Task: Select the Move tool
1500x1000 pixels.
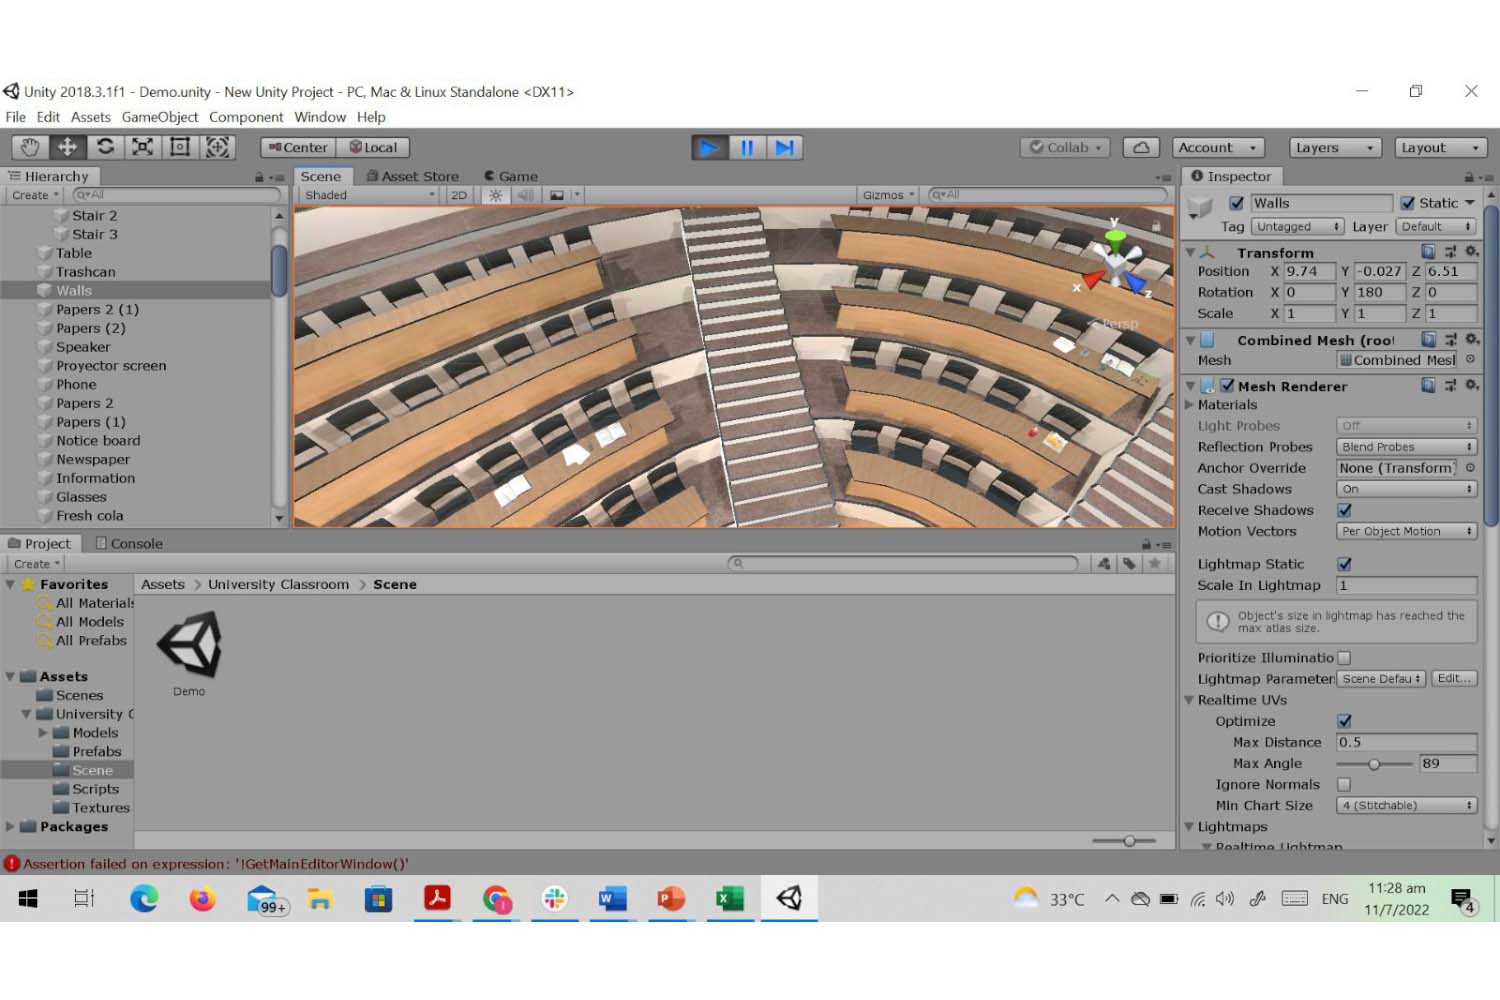Action: (x=67, y=147)
